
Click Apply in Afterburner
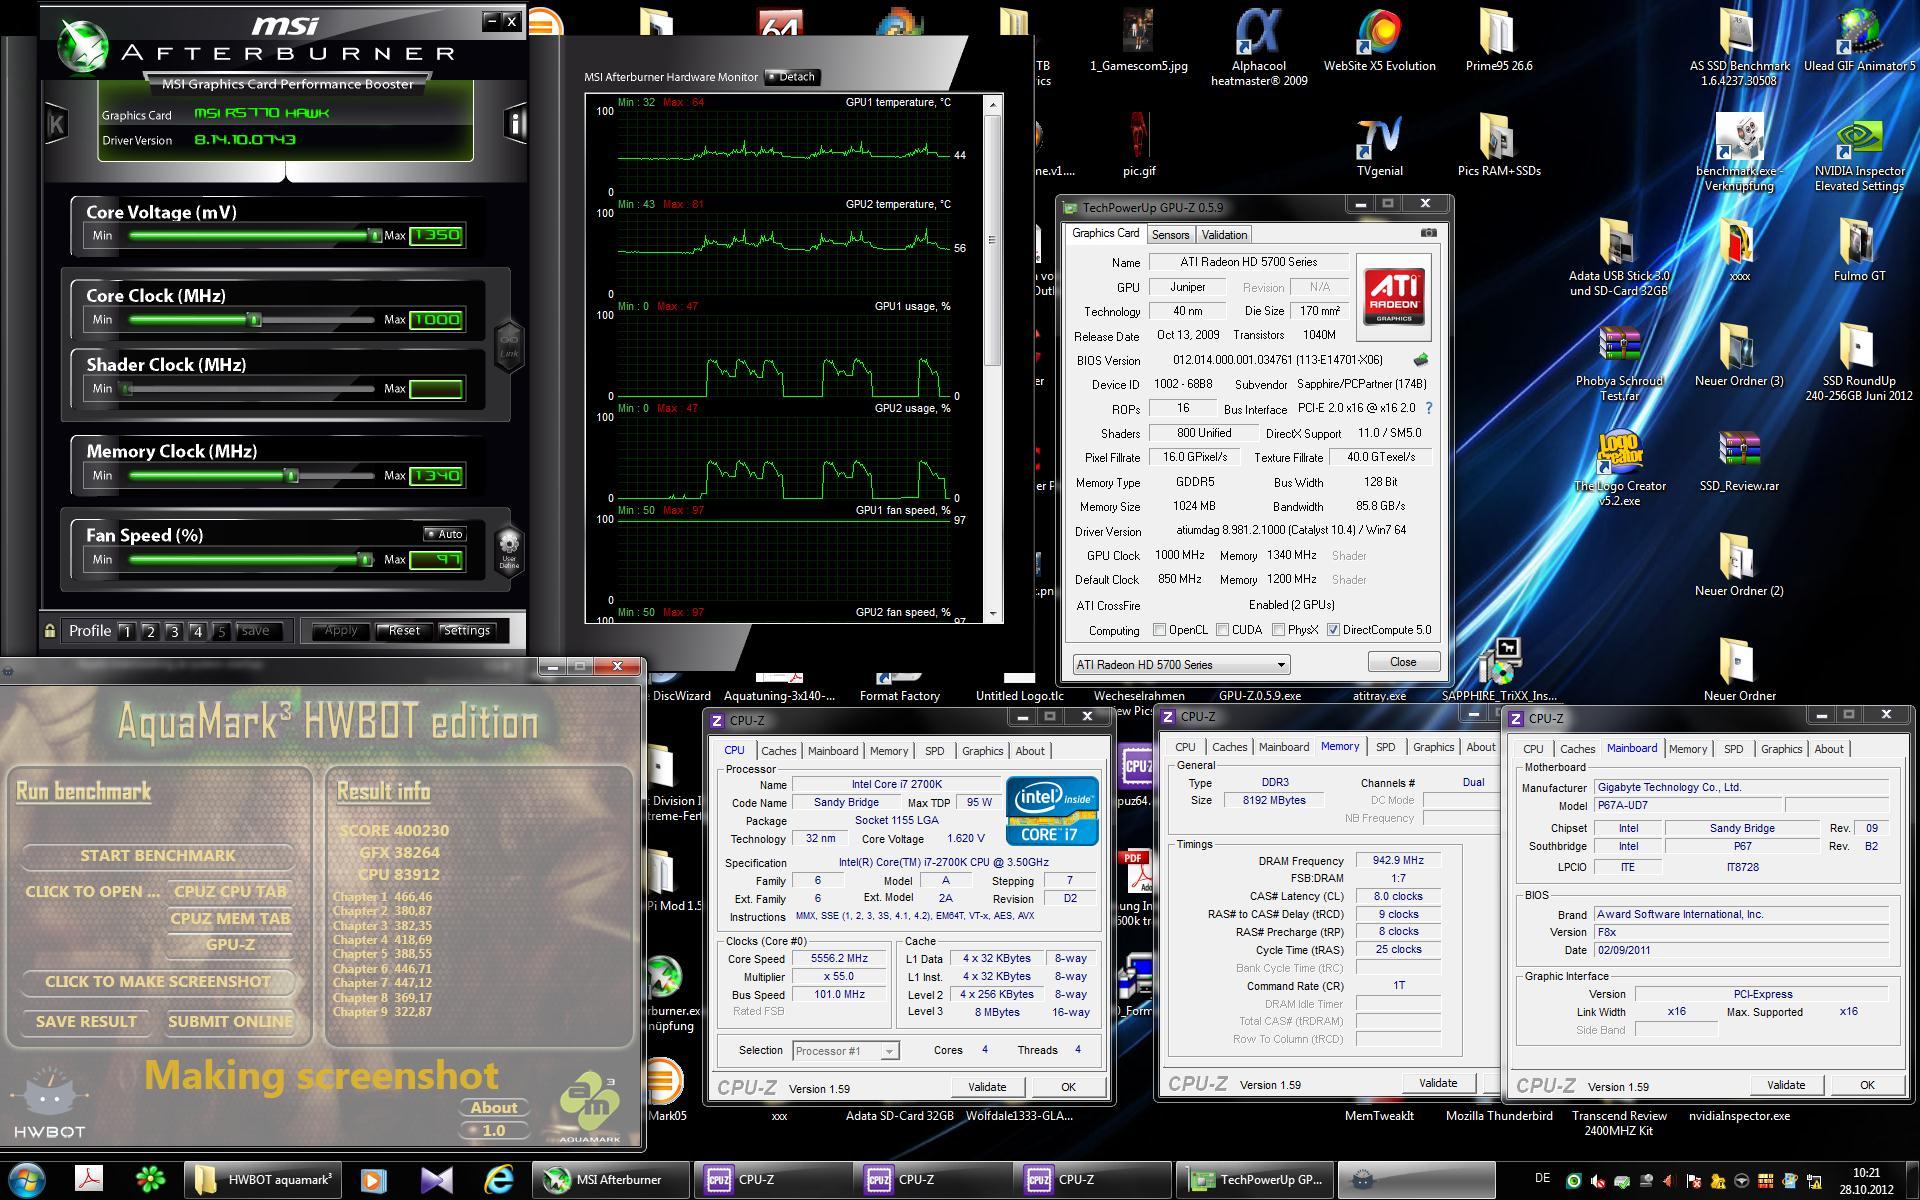pyautogui.click(x=340, y=631)
